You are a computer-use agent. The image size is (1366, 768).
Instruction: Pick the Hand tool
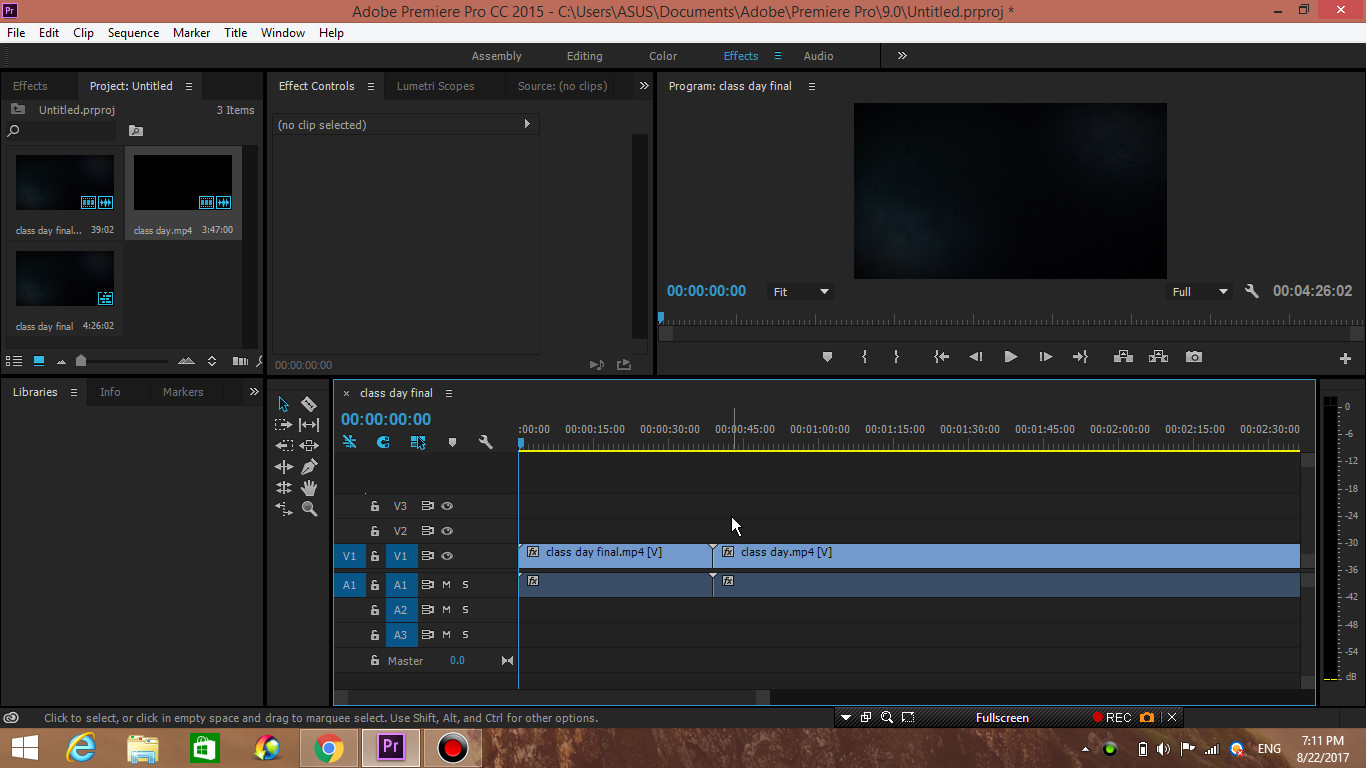[309, 488]
